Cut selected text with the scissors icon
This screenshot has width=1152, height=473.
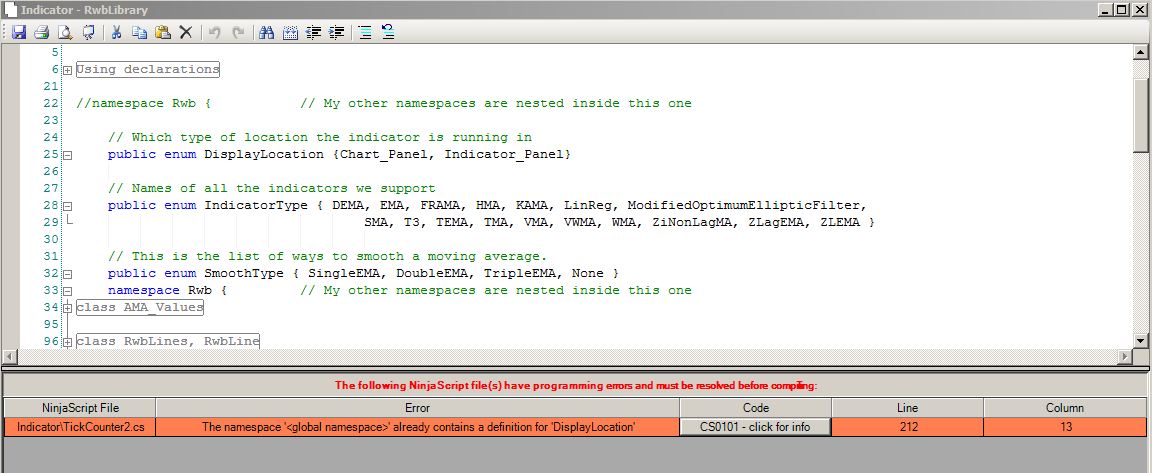116,32
